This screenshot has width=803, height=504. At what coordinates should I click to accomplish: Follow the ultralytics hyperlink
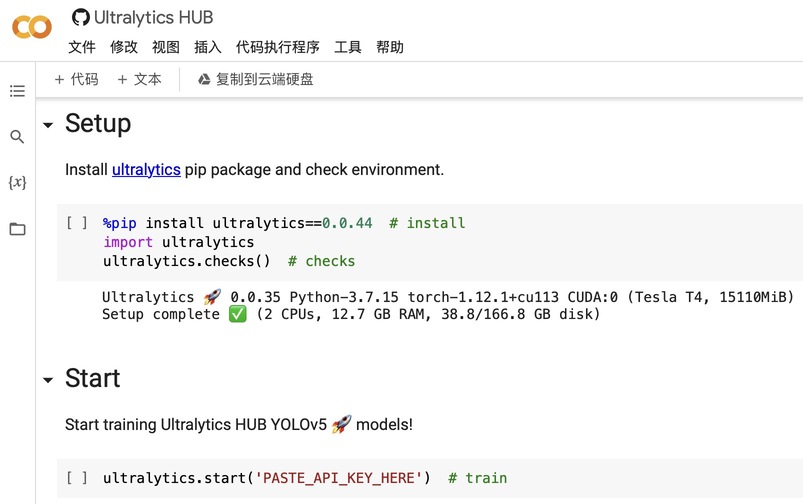146,170
